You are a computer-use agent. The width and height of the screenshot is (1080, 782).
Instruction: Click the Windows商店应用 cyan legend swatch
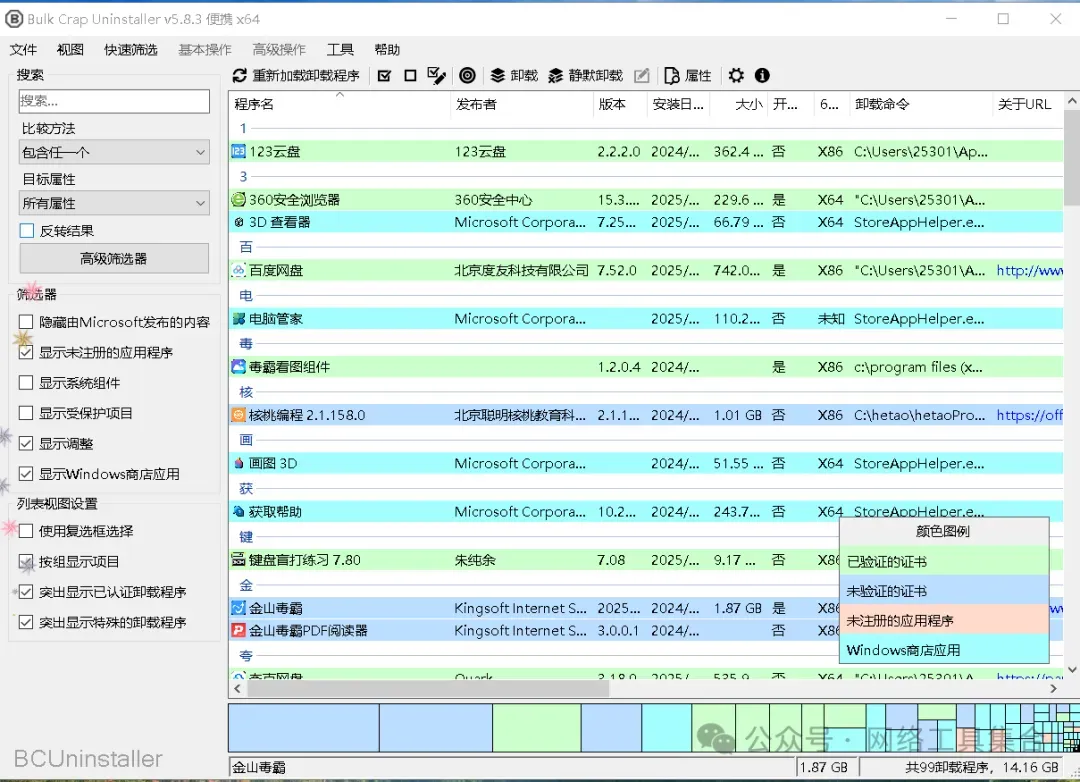click(944, 650)
